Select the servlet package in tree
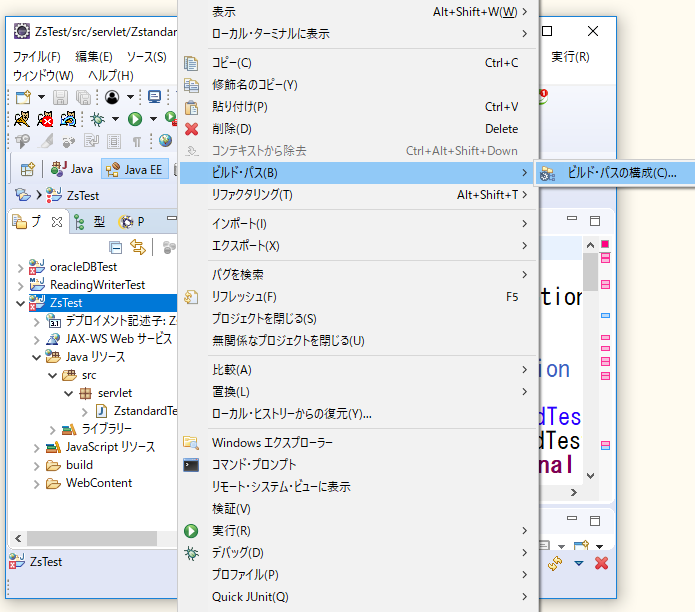The width and height of the screenshot is (695, 612). click(x=115, y=394)
